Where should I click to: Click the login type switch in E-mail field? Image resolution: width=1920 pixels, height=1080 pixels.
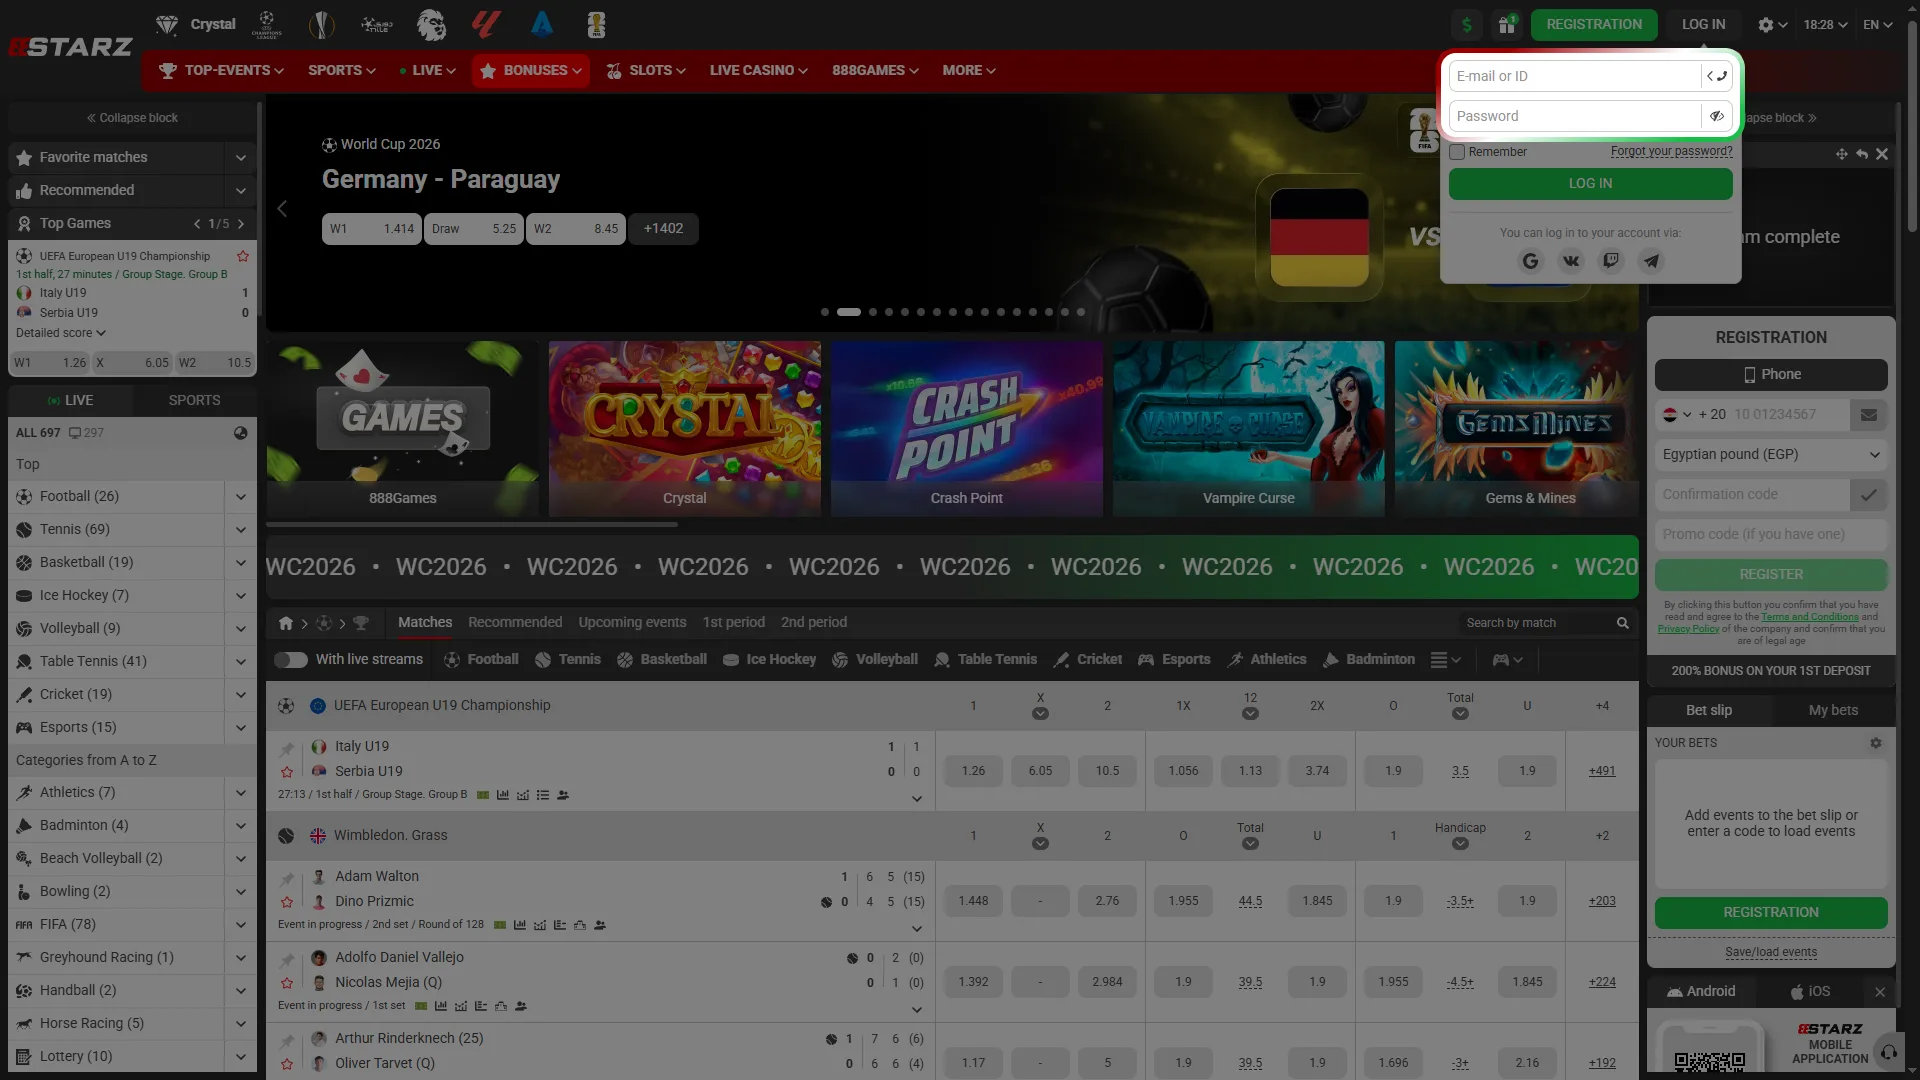pyautogui.click(x=1717, y=76)
